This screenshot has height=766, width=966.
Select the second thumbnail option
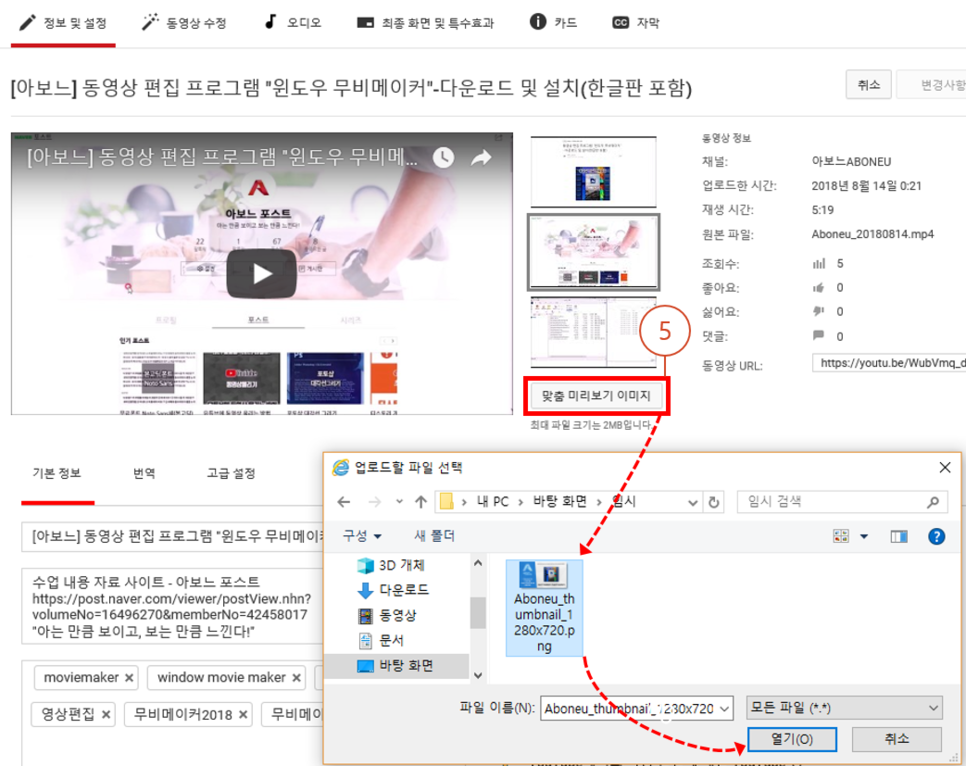point(593,252)
